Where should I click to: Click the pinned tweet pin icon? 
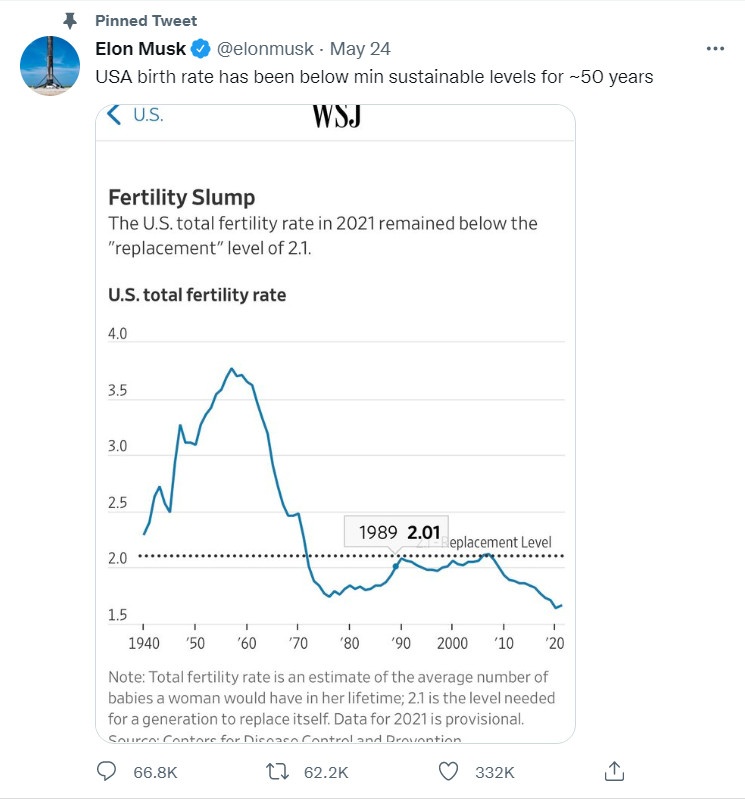click(70, 20)
